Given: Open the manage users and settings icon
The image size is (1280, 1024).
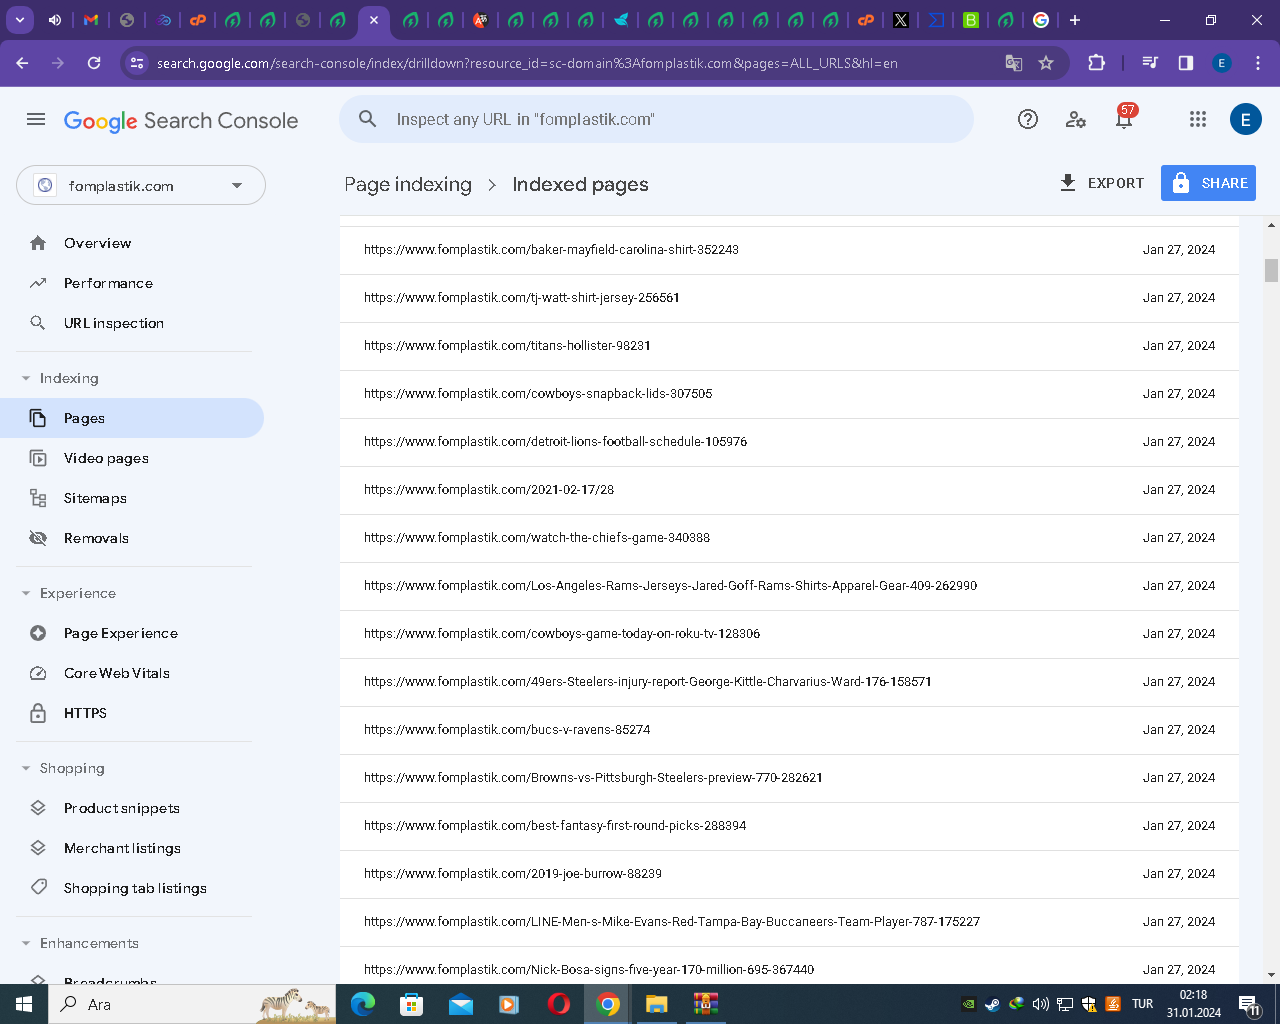Looking at the screenshot, I should pyautogui.click(x=1076, y=120).
